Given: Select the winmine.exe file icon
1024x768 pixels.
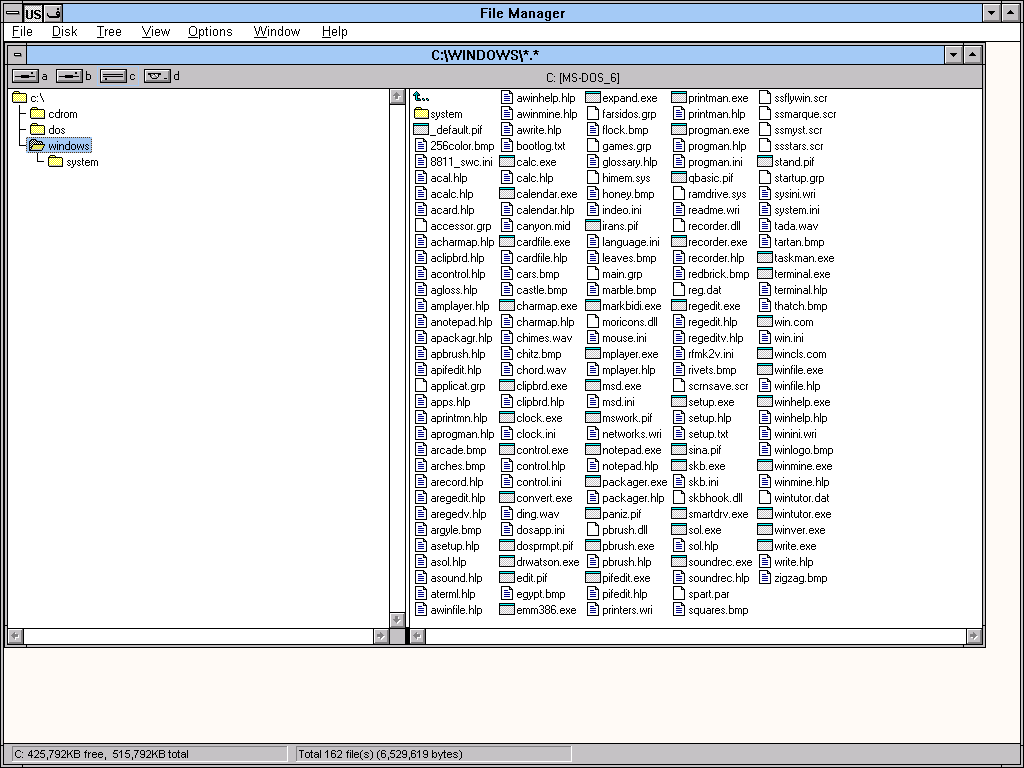Looking at the screenshot, I should [765, 466].
